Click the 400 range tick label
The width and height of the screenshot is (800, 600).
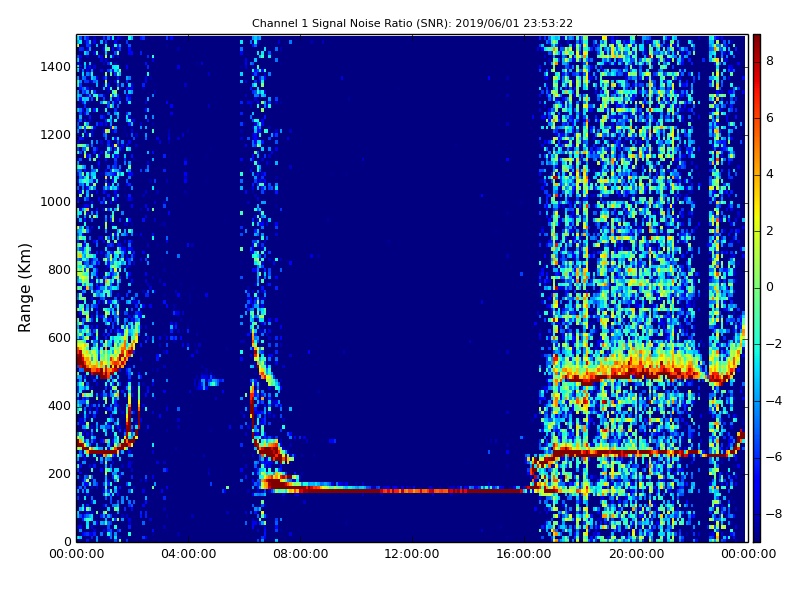click(59, 406)
